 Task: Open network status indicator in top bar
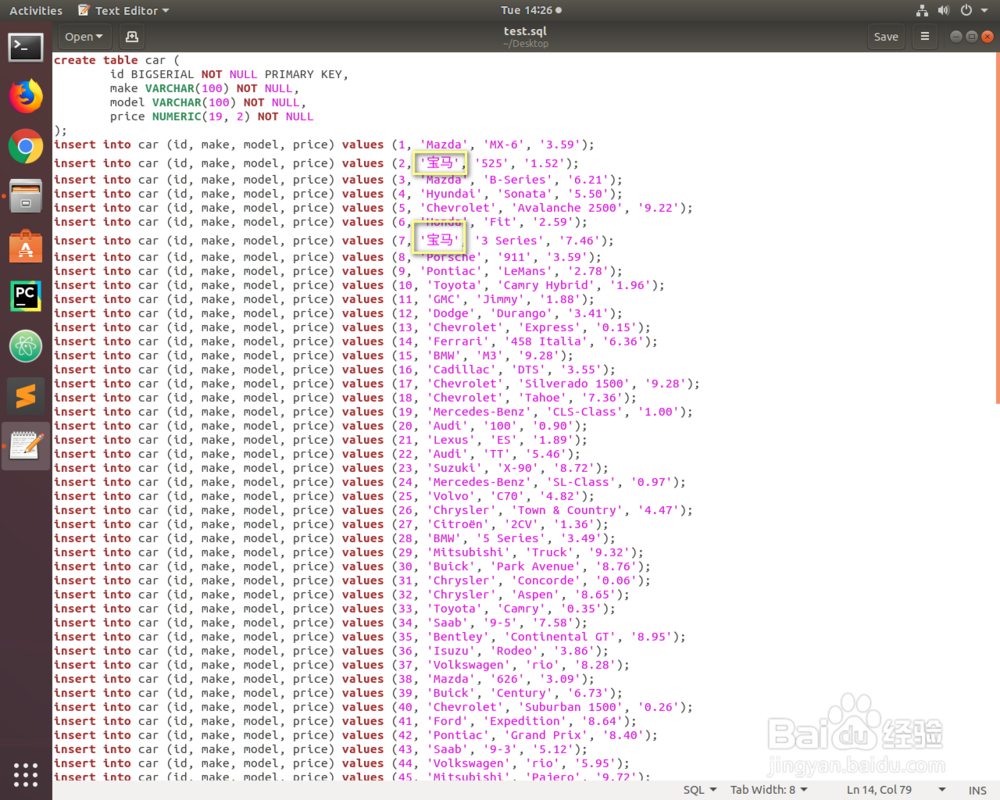[922, 10]
